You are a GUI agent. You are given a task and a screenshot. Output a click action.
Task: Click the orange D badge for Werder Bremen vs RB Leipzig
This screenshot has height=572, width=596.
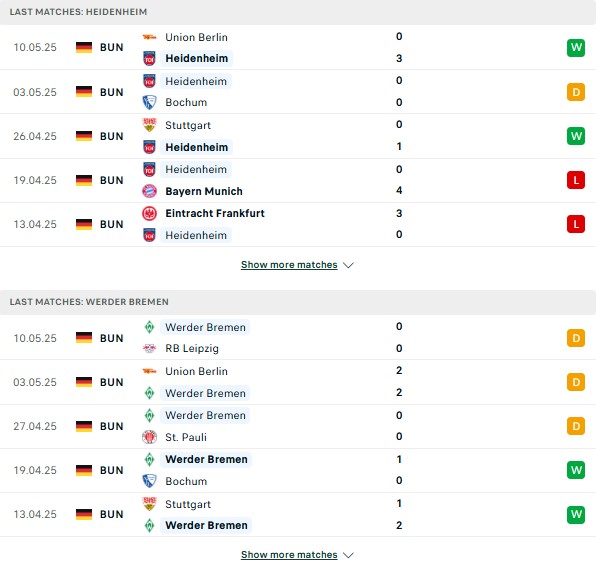[576, 338]
